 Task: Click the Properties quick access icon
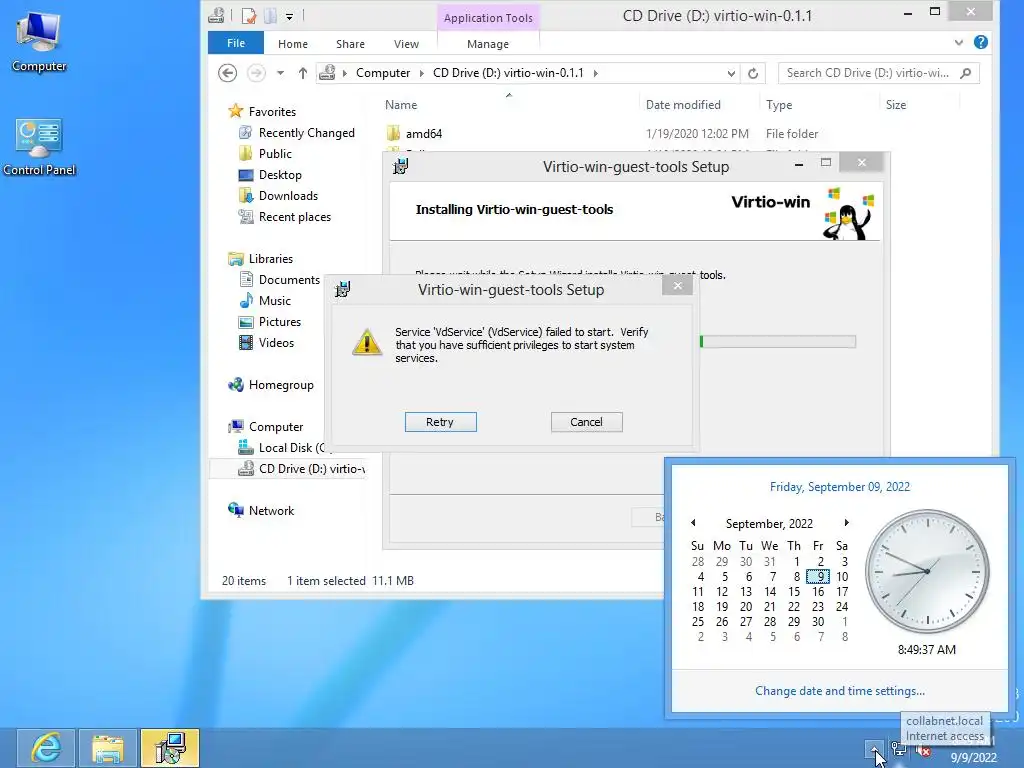249,16
